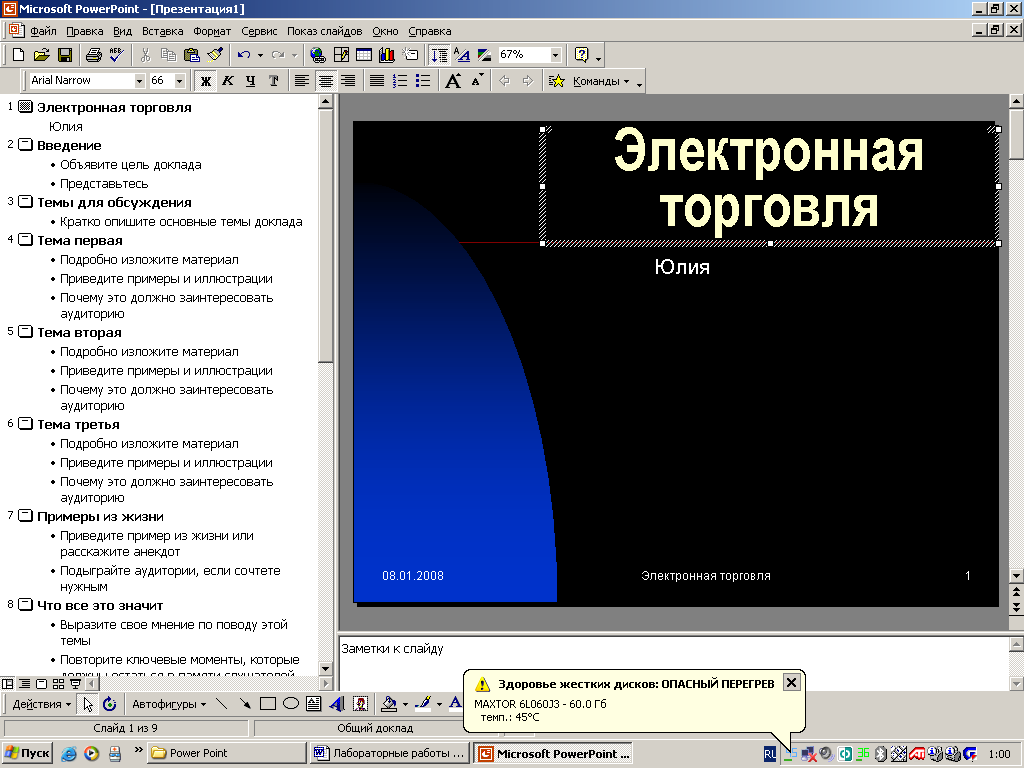Open the Вид menu

point(122,31)
